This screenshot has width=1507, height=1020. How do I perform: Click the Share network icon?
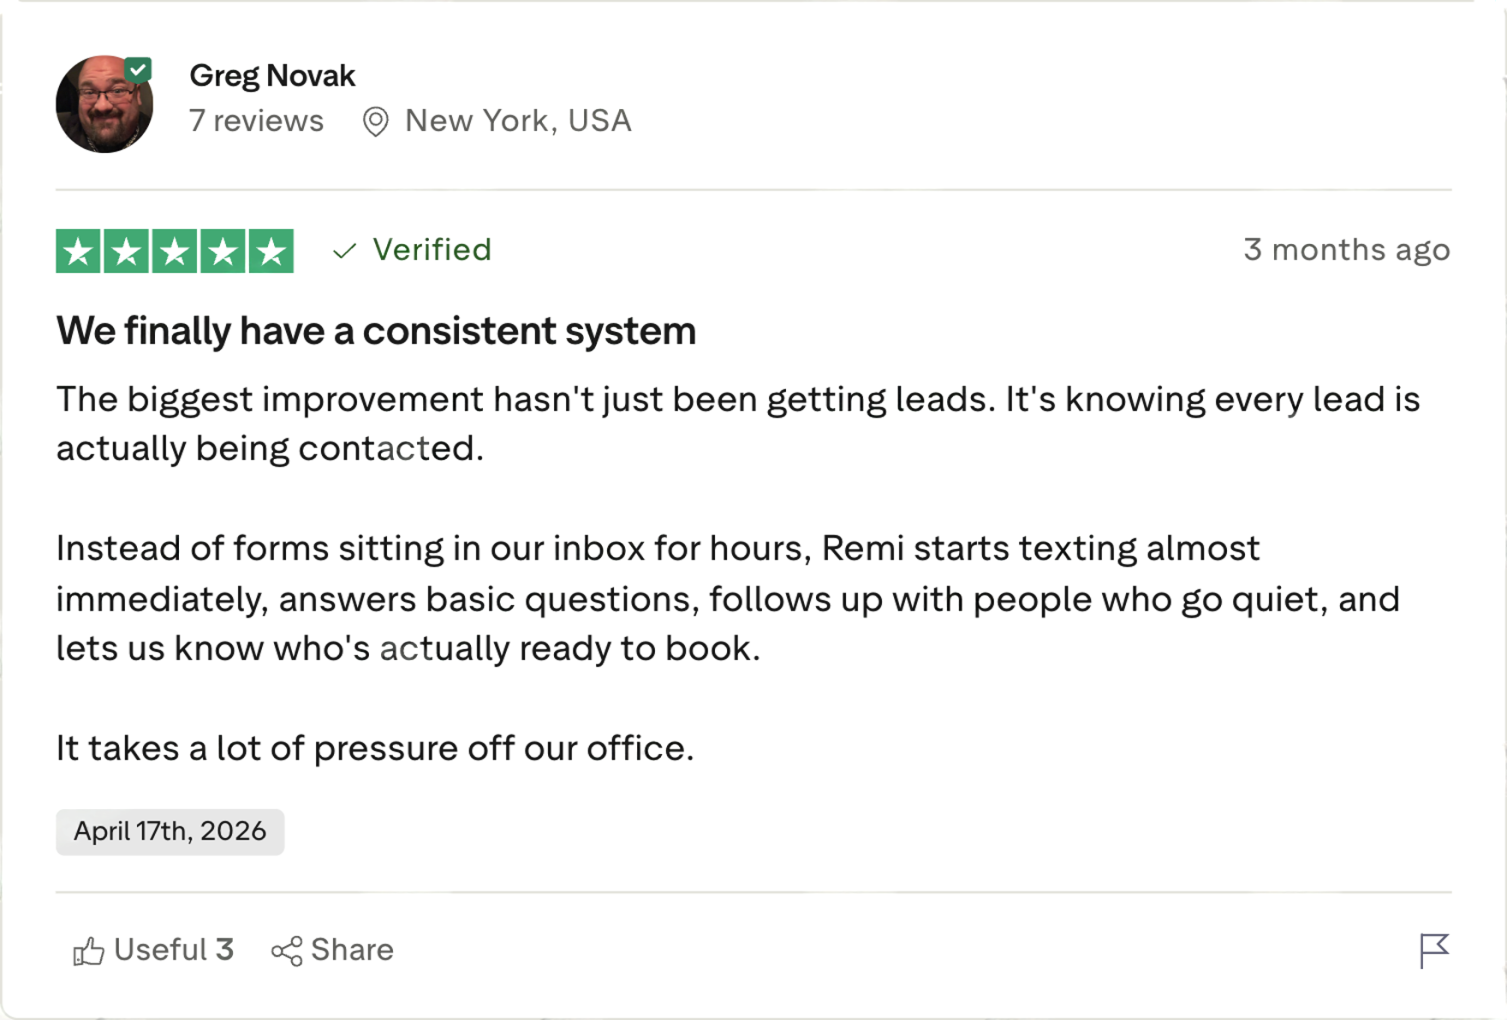pos(287,951)
